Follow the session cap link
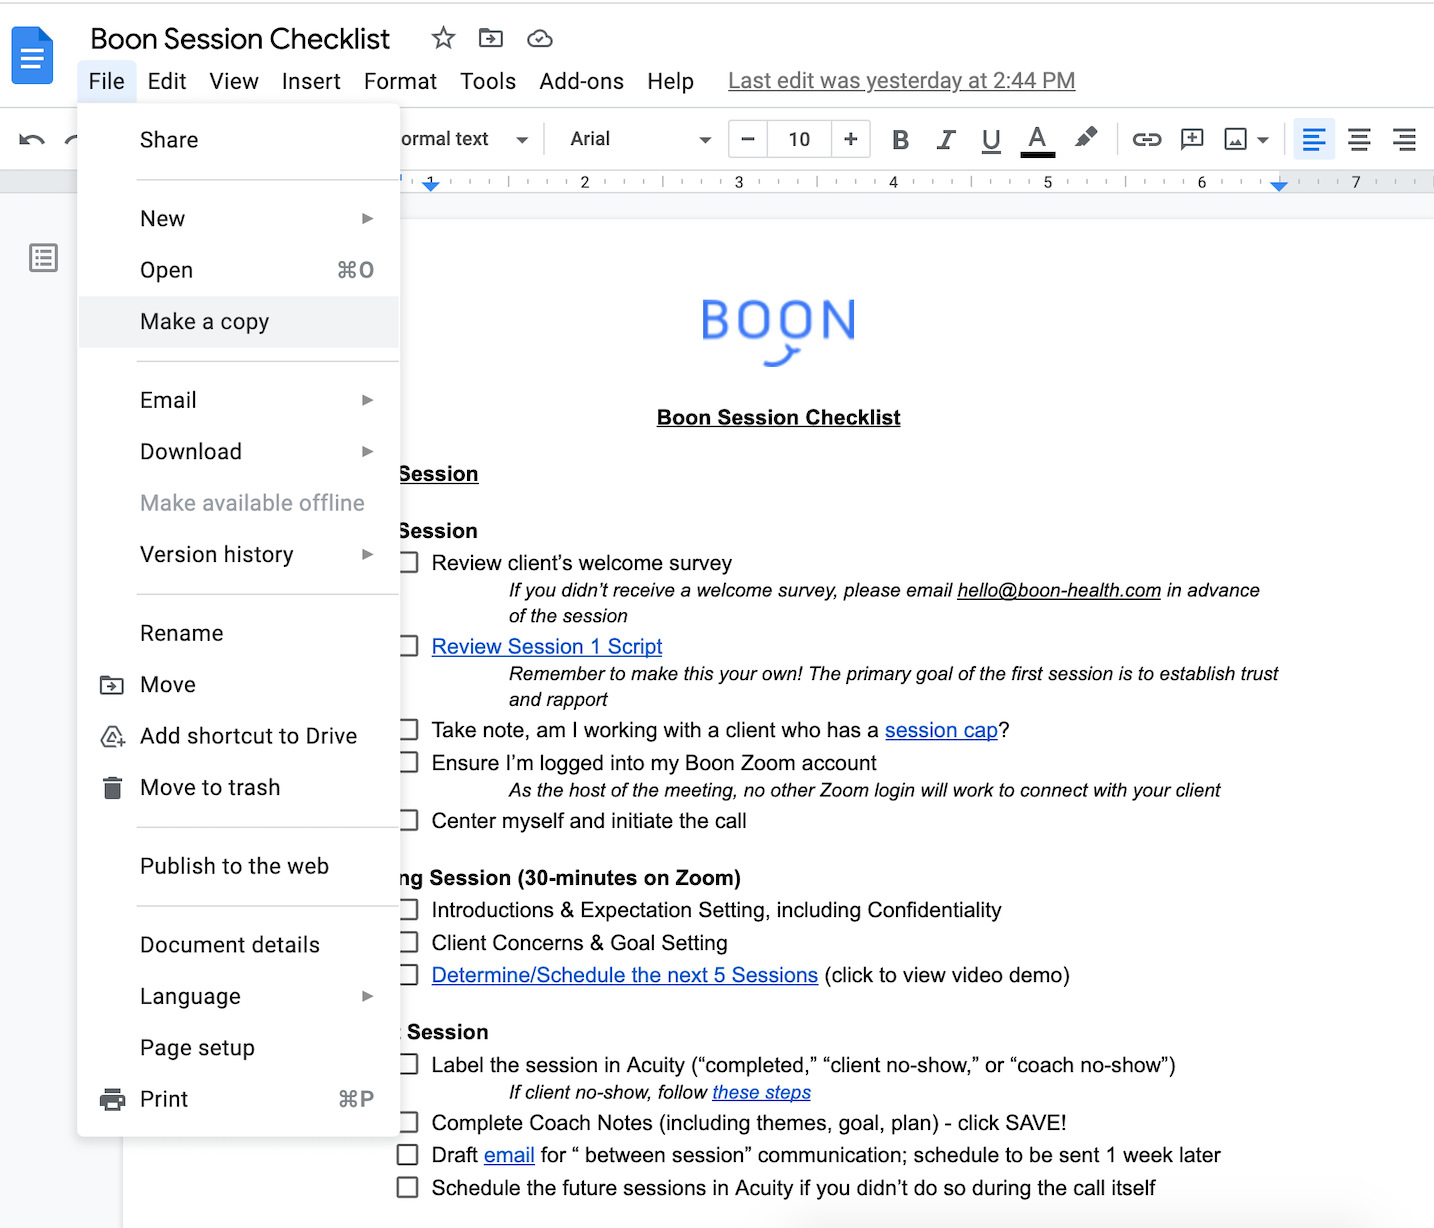The width and height of the screenshot is (1434, 1228). point(941,731)
